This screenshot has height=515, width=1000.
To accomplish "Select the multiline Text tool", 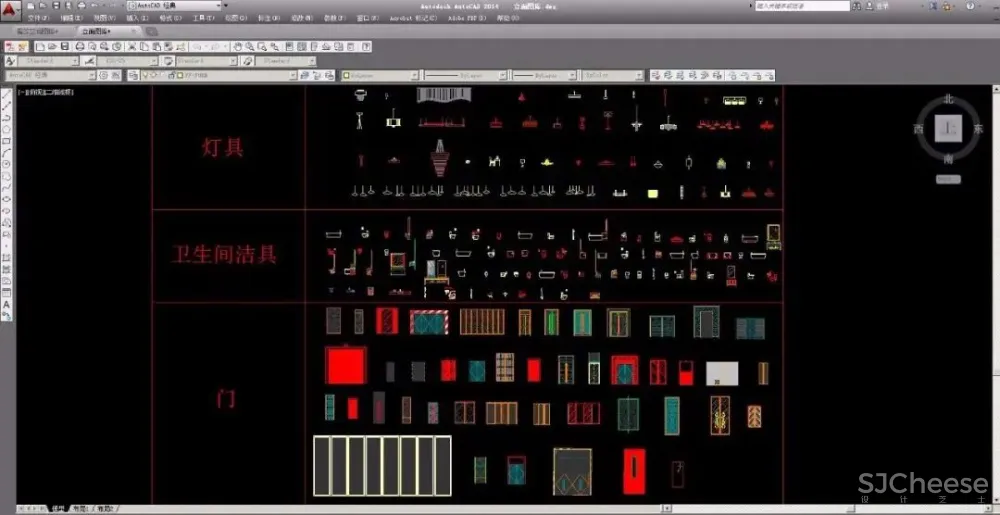I will (x=7, y=303).
